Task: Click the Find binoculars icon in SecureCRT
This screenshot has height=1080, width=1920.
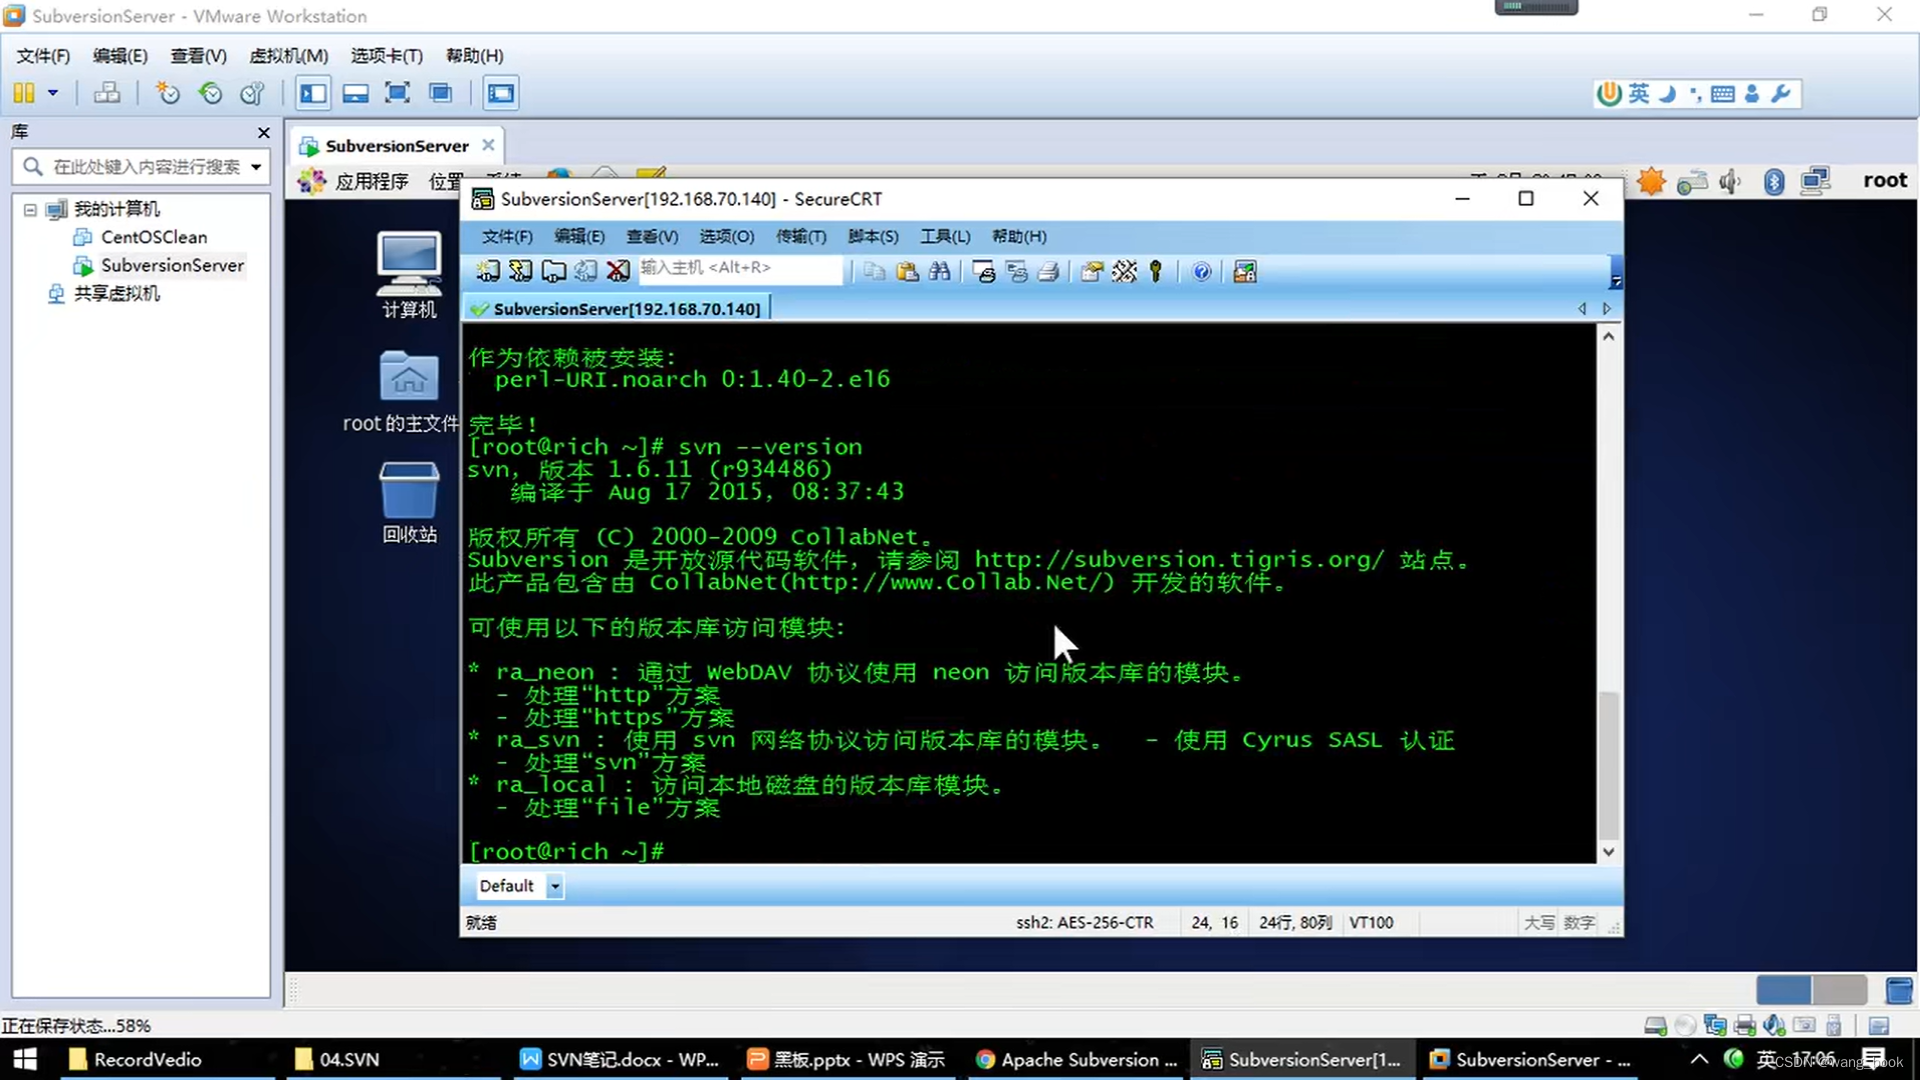Action: pyautogui.click(x=939, y=271)
